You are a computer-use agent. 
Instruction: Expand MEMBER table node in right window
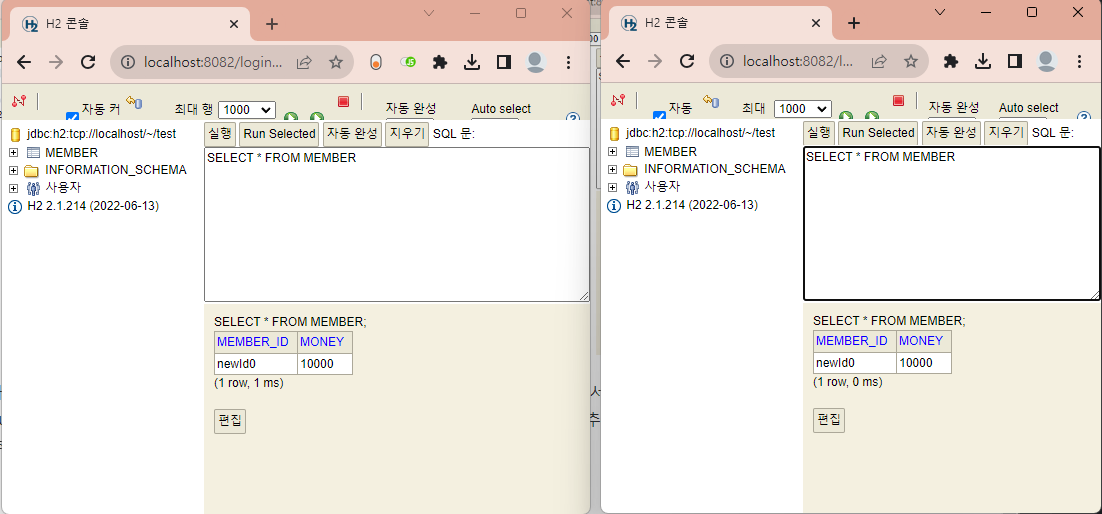[x=612, y=152]
